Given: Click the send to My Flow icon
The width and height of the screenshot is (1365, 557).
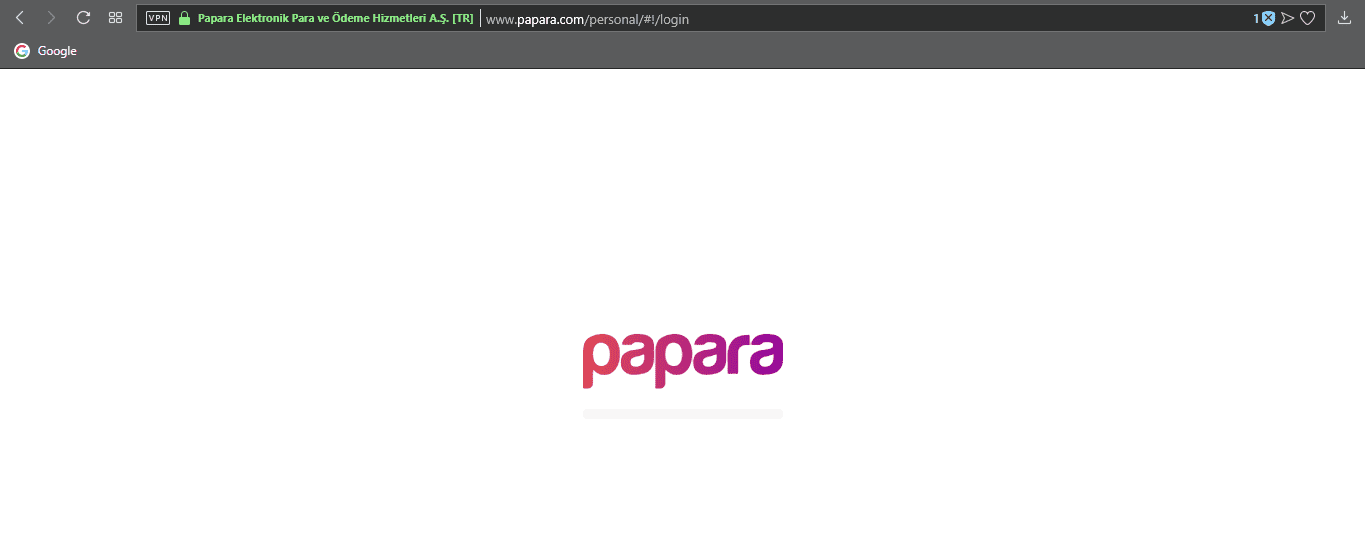Looking at the screenshot, I should click(1288, 18).
